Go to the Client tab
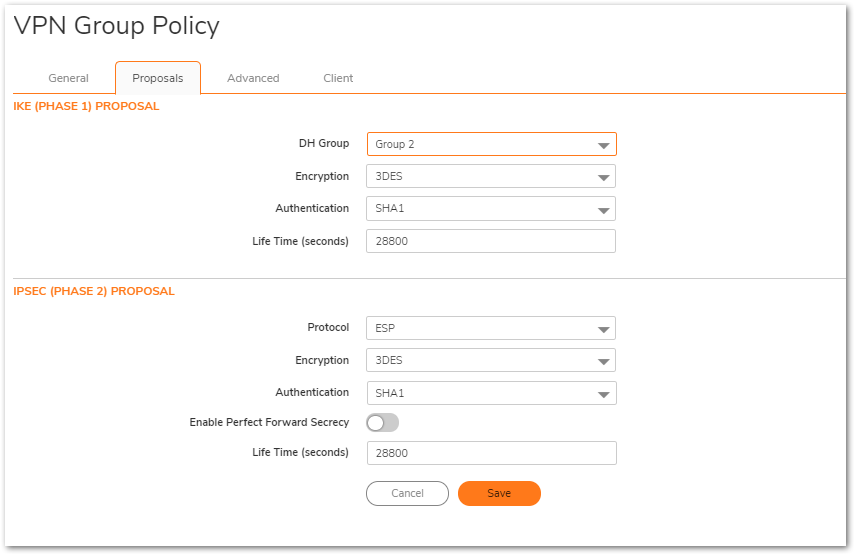Image resolution: width=855 pixels, height=555 pixels. pos(338,78)
